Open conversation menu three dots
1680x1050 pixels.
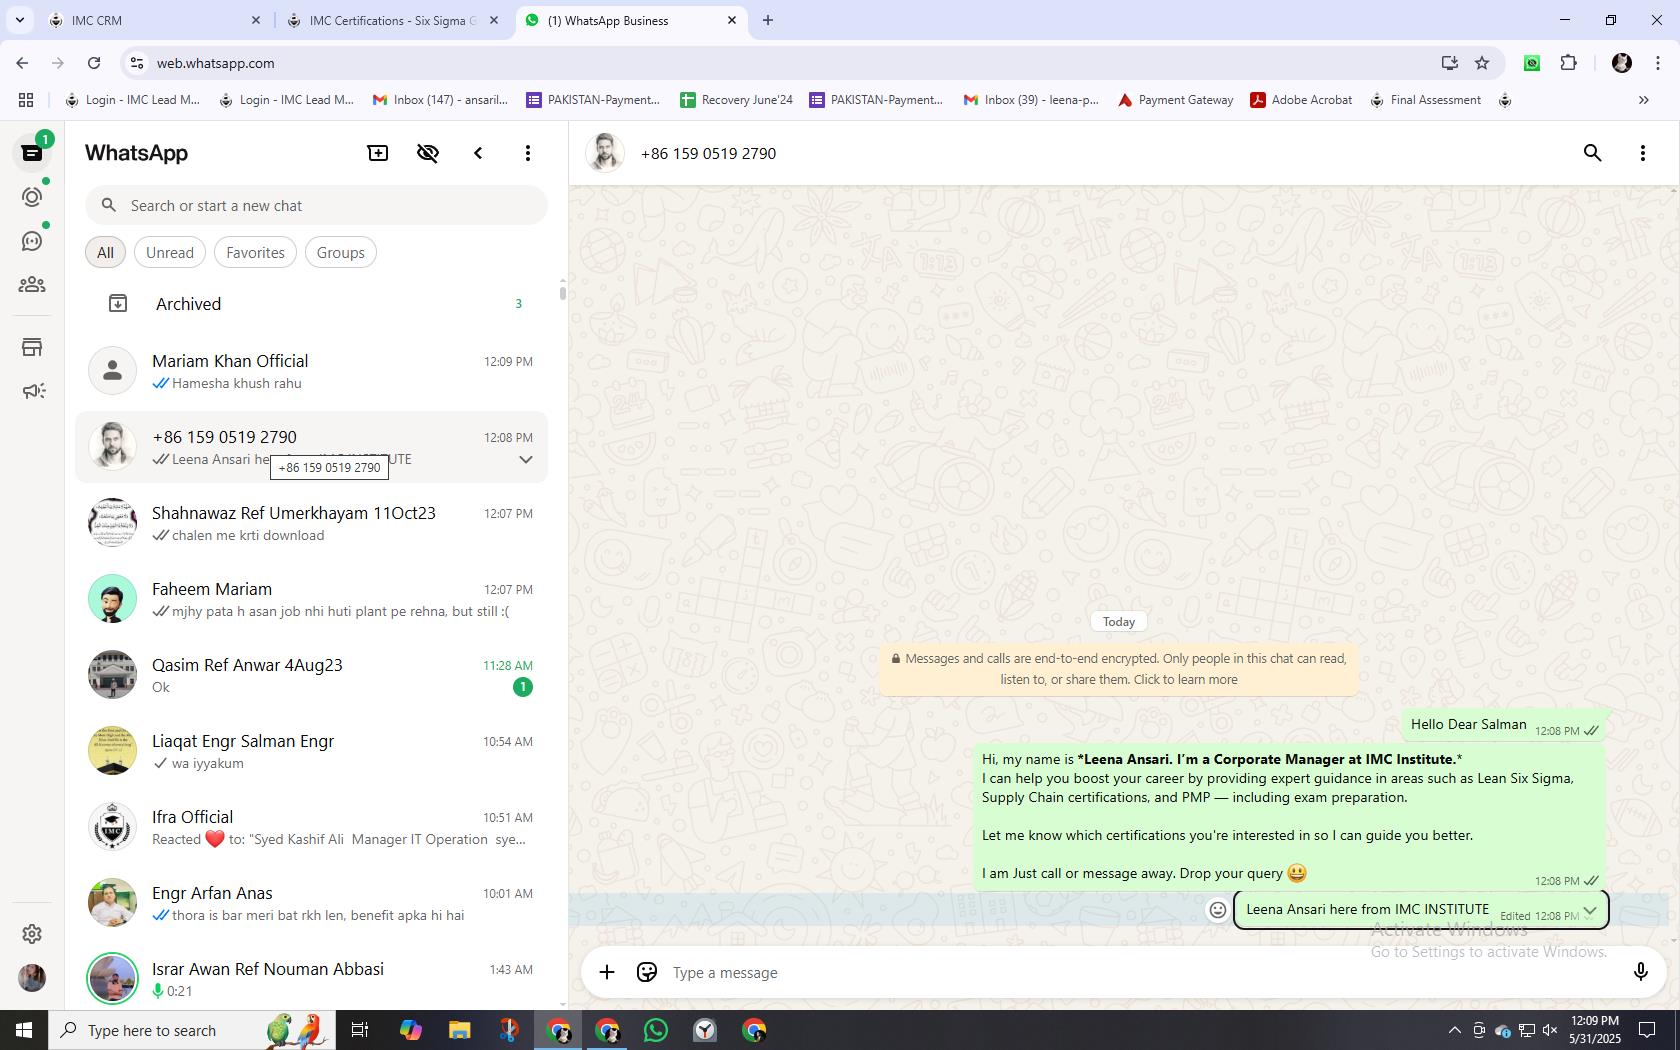(1643, 153)
